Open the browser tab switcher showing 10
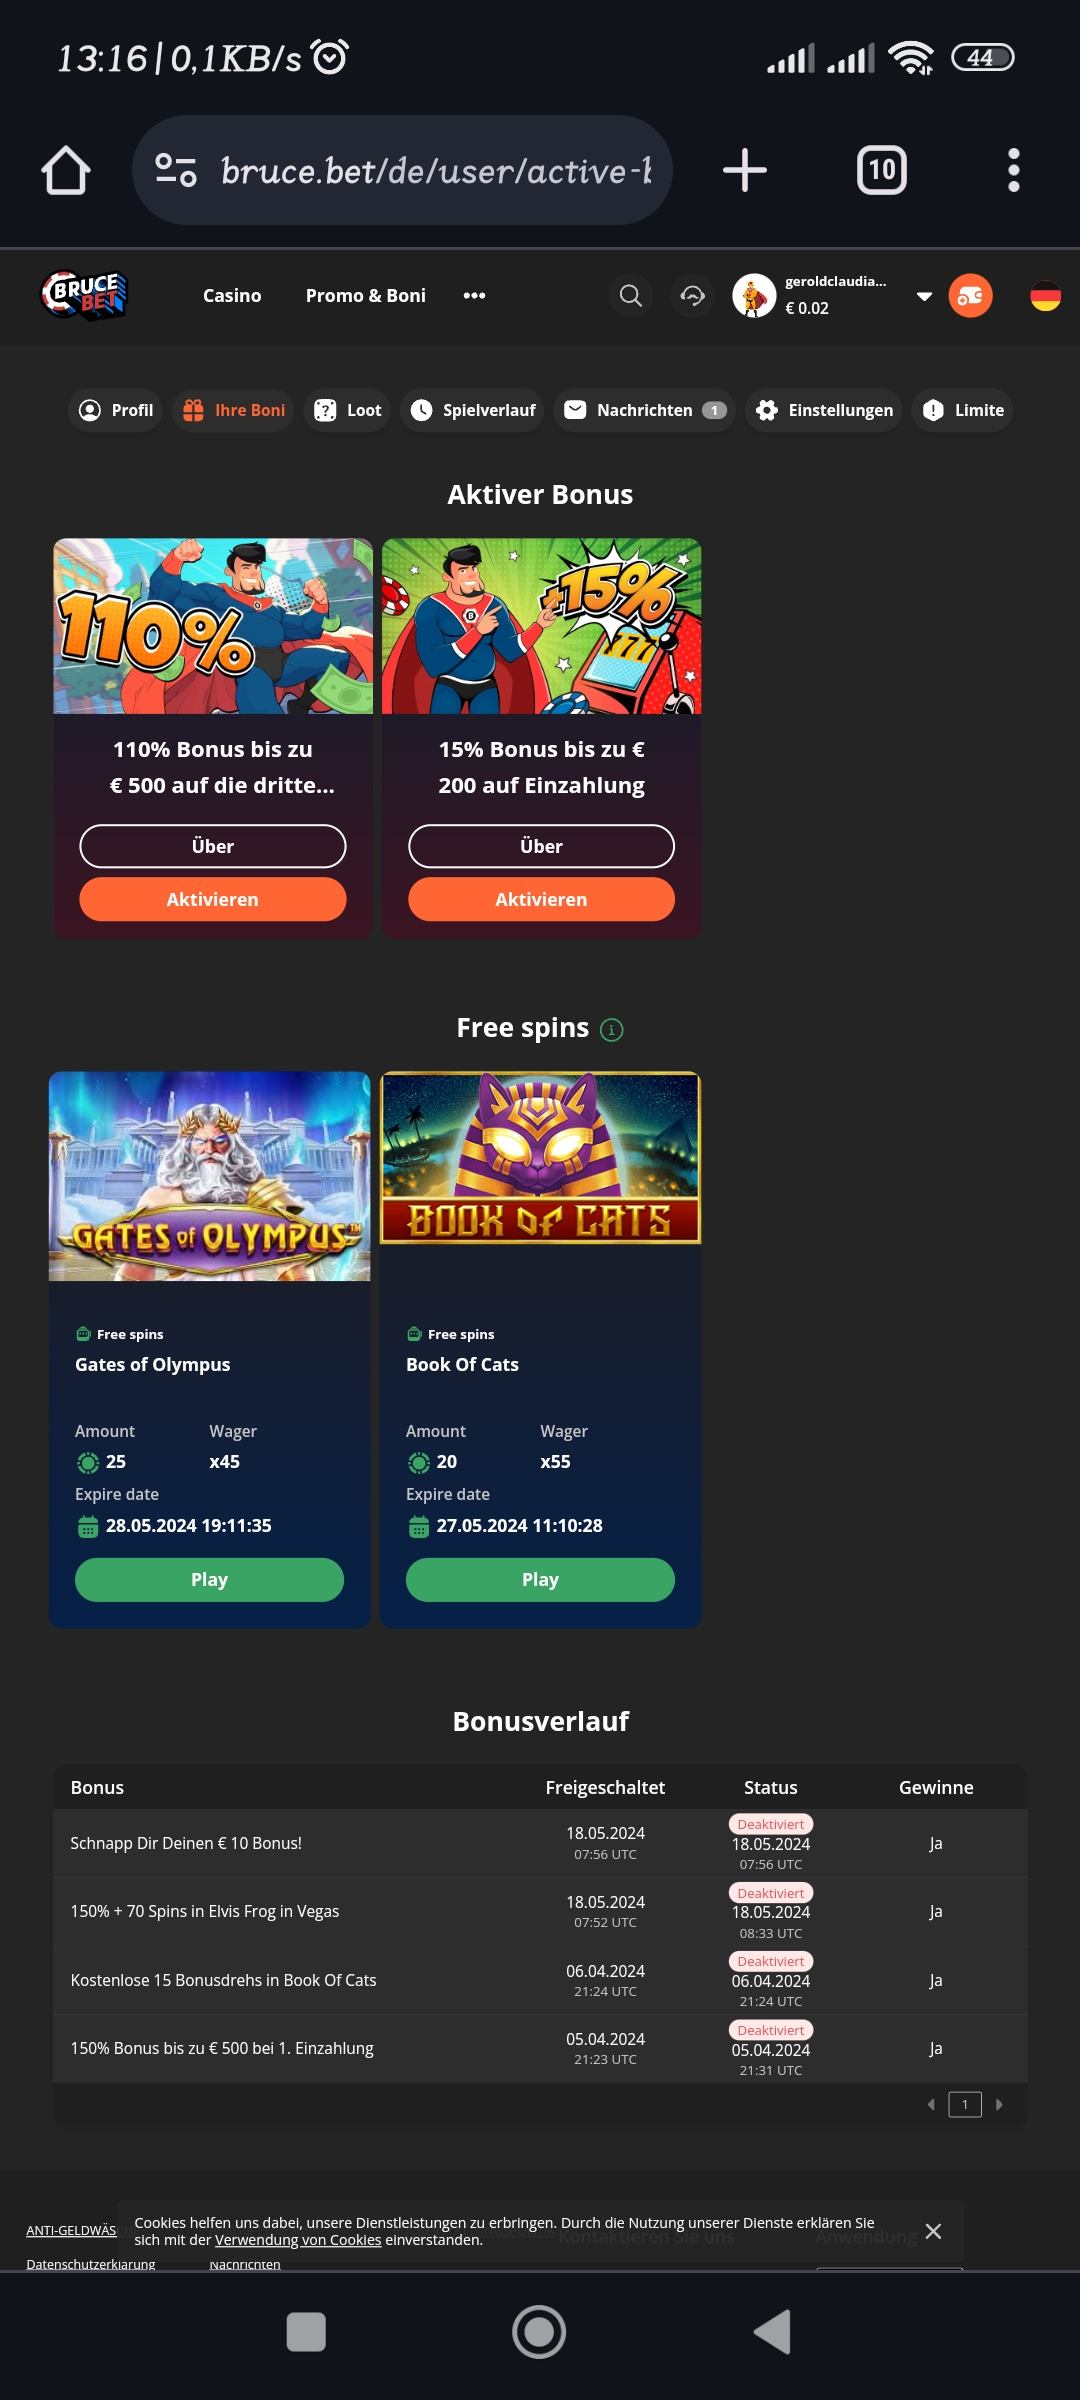The height and width of the screenshot is (2400, 1080). tap(882, 170)
